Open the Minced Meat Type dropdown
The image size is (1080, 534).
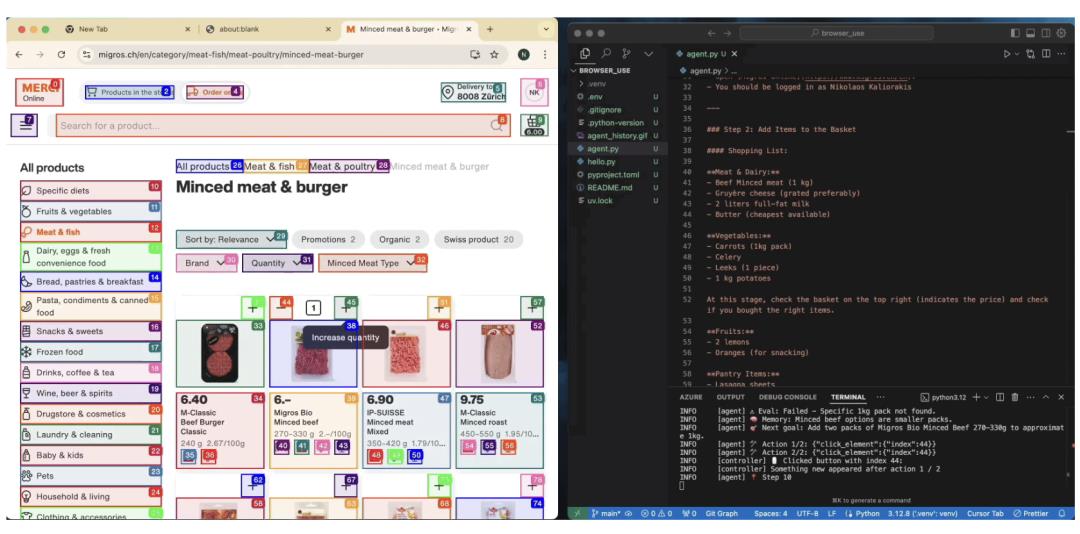coord(372,263)
